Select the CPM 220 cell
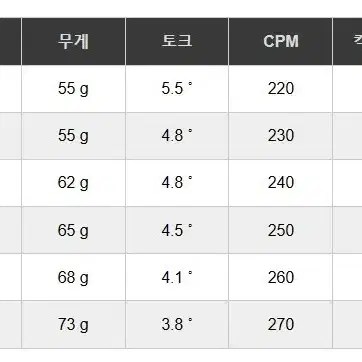This screenshot has height=362, width=362. tap(281, 89)
